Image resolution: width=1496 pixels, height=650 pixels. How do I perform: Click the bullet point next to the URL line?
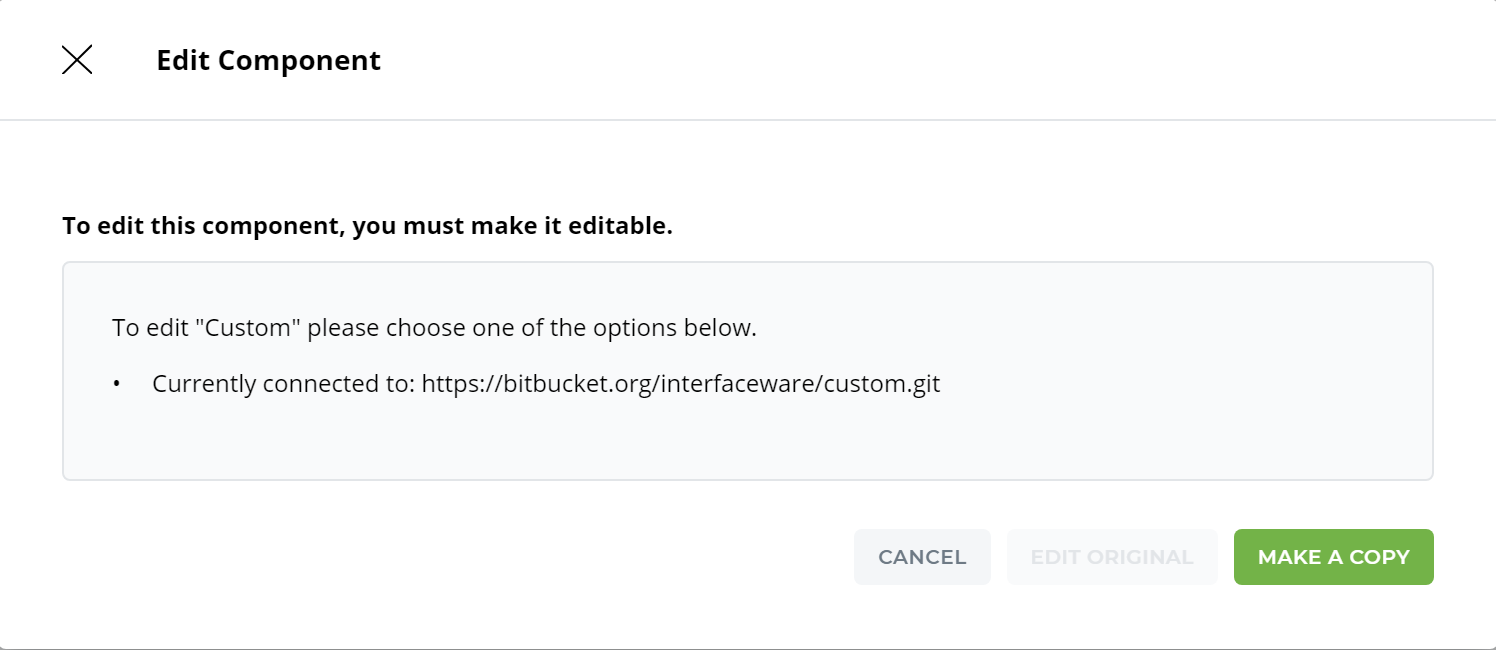point(116,383)
